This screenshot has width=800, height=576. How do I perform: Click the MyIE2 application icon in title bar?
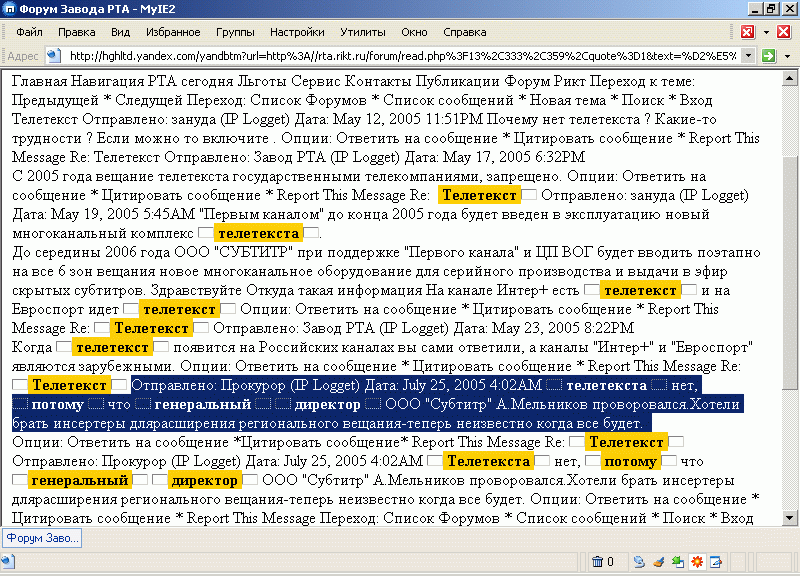tap(9, 9)
